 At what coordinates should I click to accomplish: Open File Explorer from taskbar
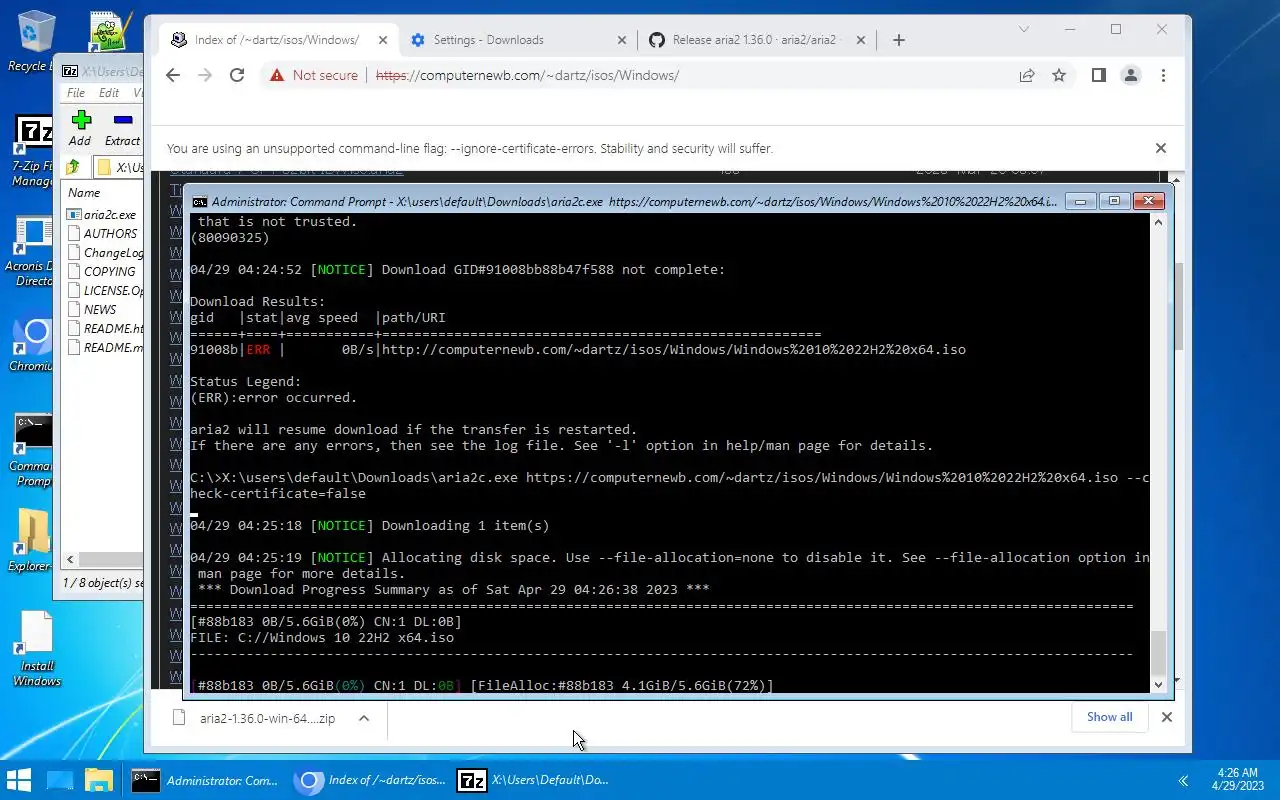pos(99,780)
